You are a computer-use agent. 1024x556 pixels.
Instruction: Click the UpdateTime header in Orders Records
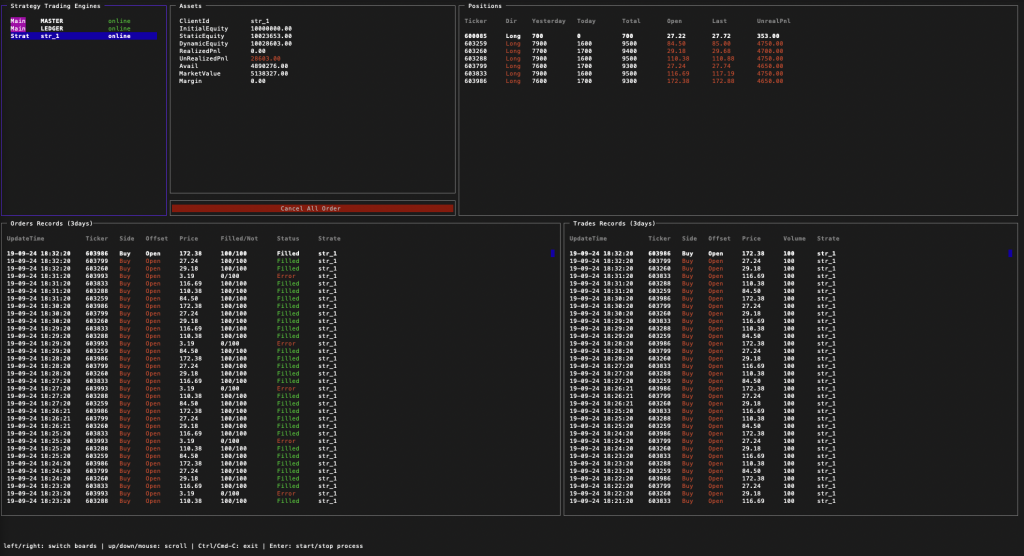pos(25,238)
